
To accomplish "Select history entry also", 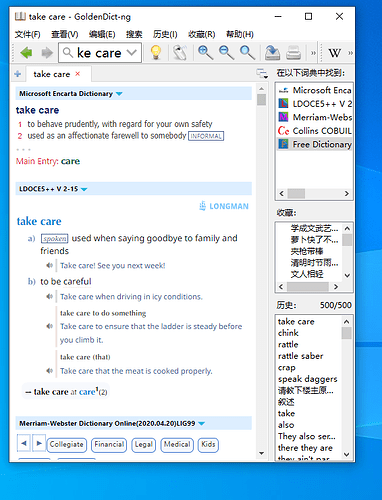I will pyautogui.click(x=286, y=425).
